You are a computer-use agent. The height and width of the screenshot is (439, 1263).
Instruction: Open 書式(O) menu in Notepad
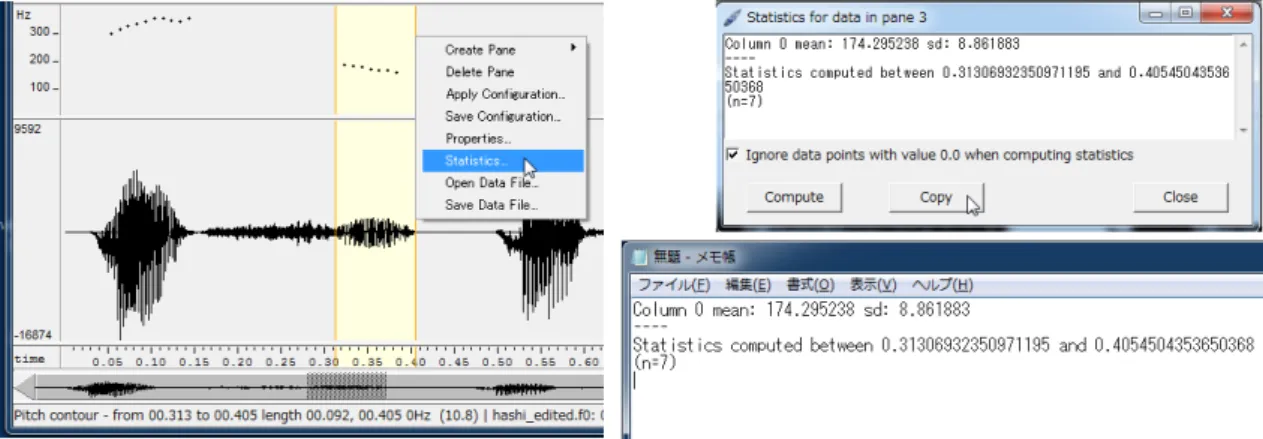(812, 284)
